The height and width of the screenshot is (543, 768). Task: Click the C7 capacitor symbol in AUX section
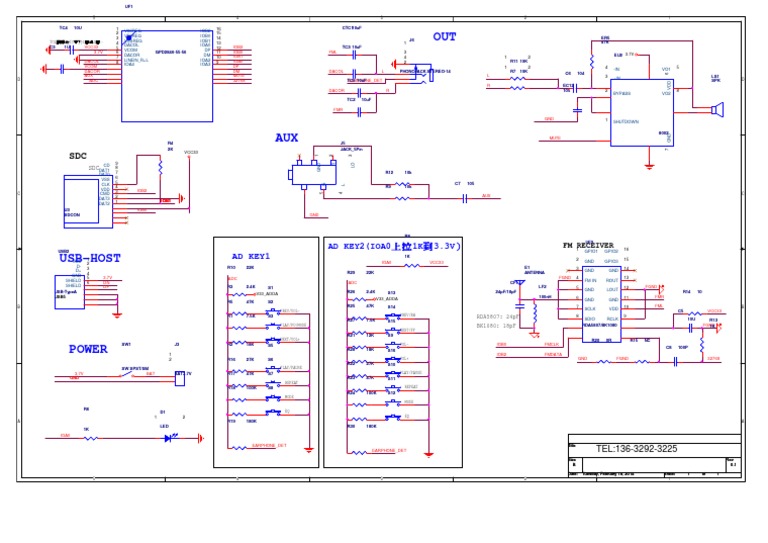tap(465, 198)
